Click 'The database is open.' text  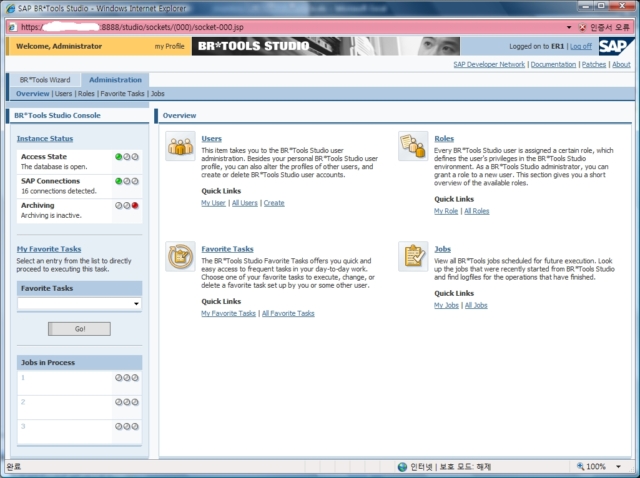54,167
